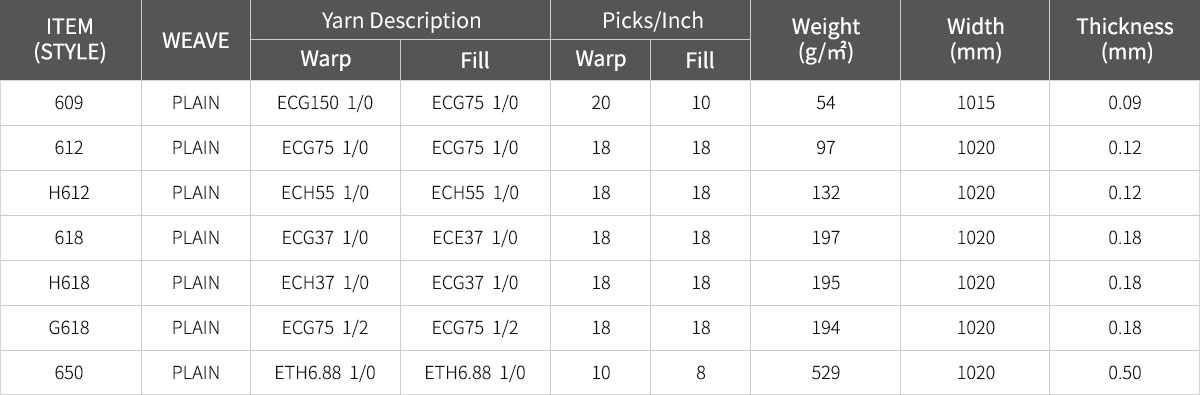Click the ECG150 1/0 warp yarn cell
1200x395 pixels.
[326, 103]
